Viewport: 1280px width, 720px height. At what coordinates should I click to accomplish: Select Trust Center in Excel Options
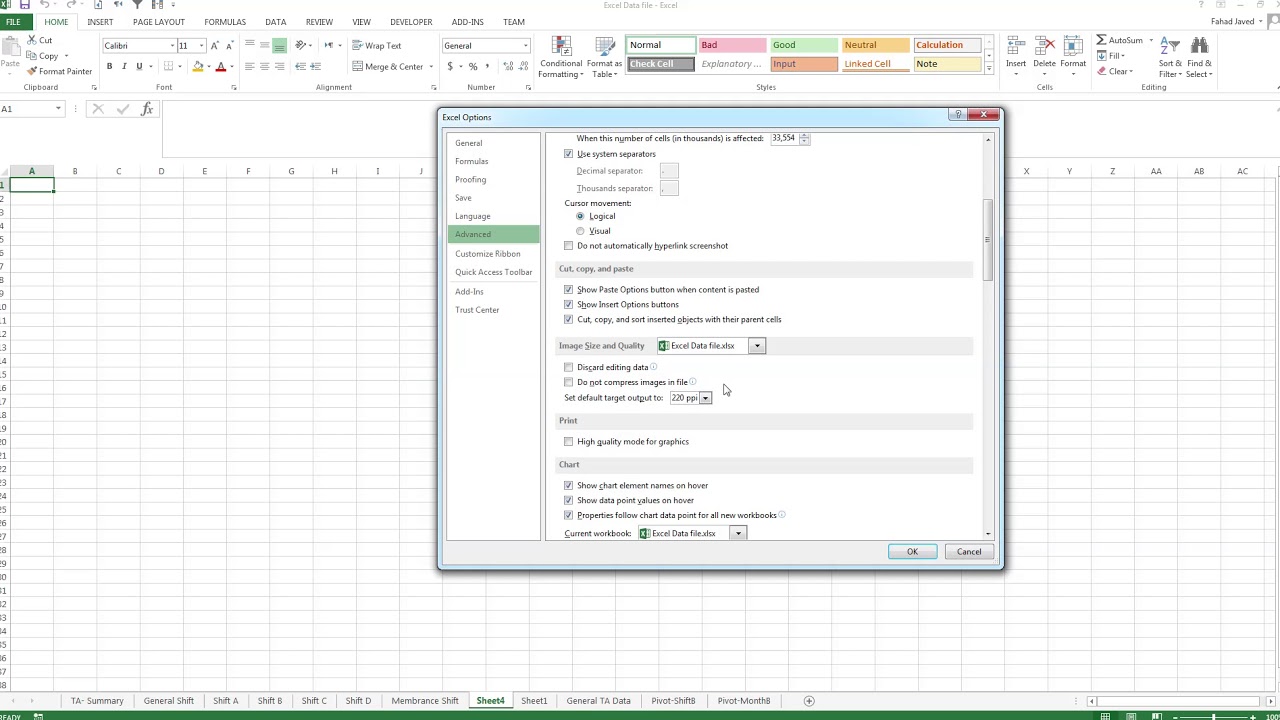477,310
